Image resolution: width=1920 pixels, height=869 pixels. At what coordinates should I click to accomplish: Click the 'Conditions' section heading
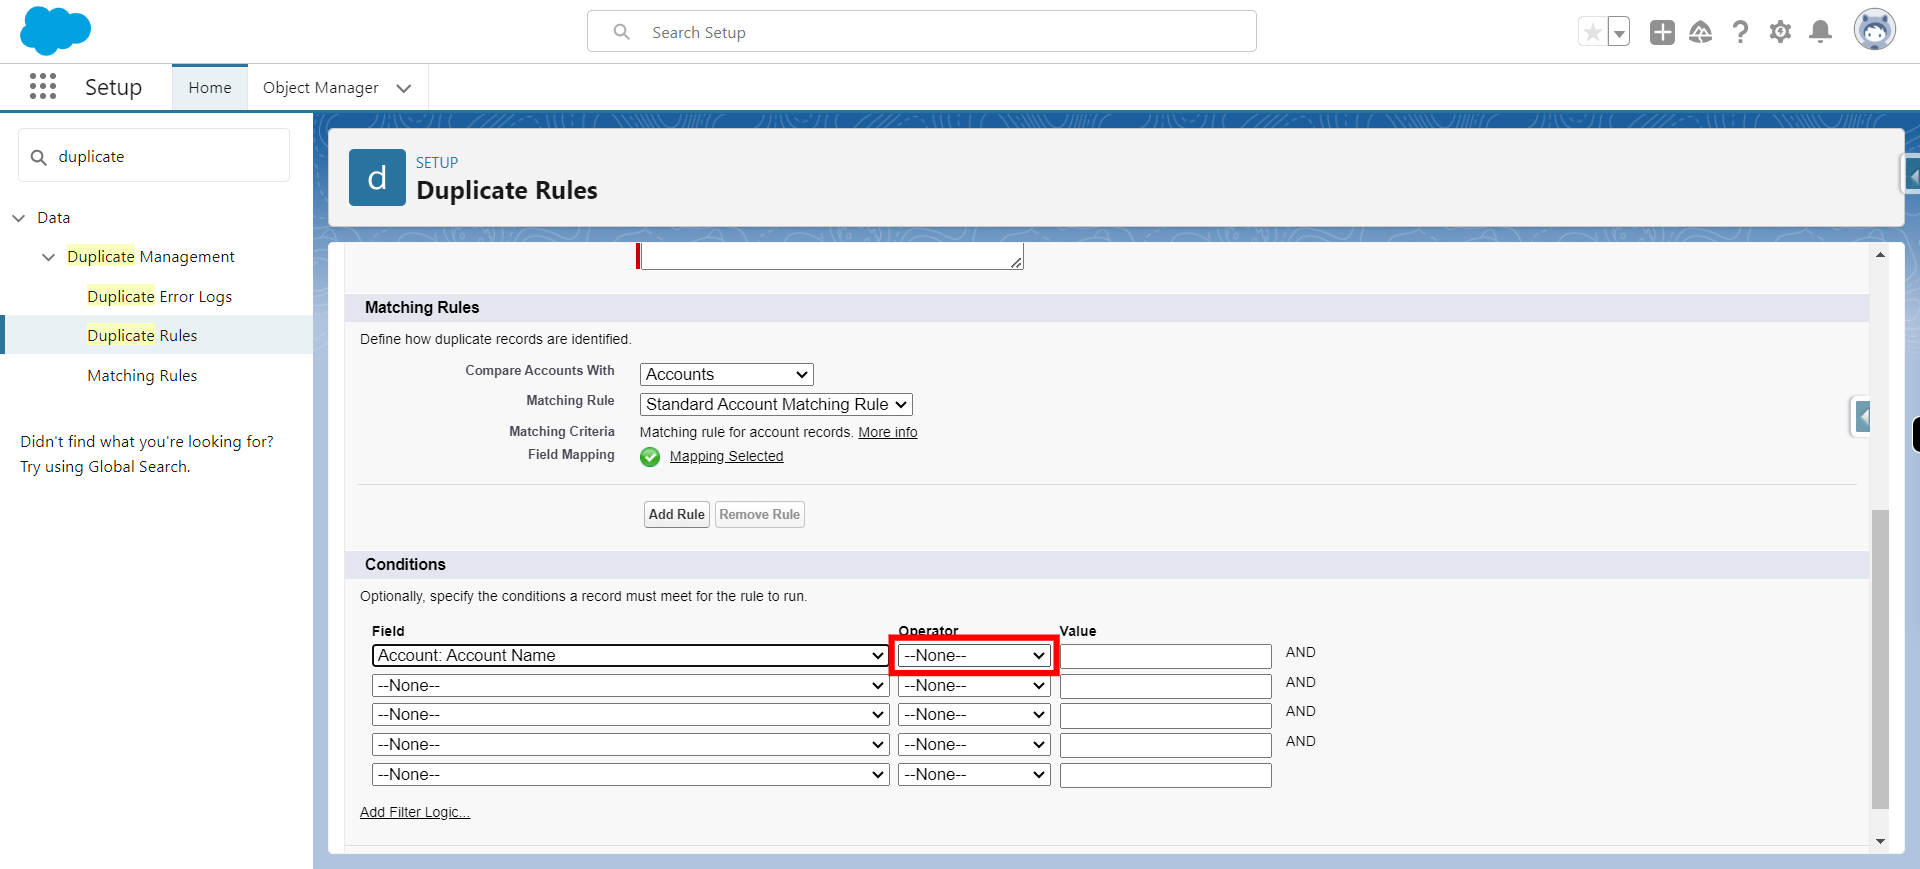click(405, 565)
